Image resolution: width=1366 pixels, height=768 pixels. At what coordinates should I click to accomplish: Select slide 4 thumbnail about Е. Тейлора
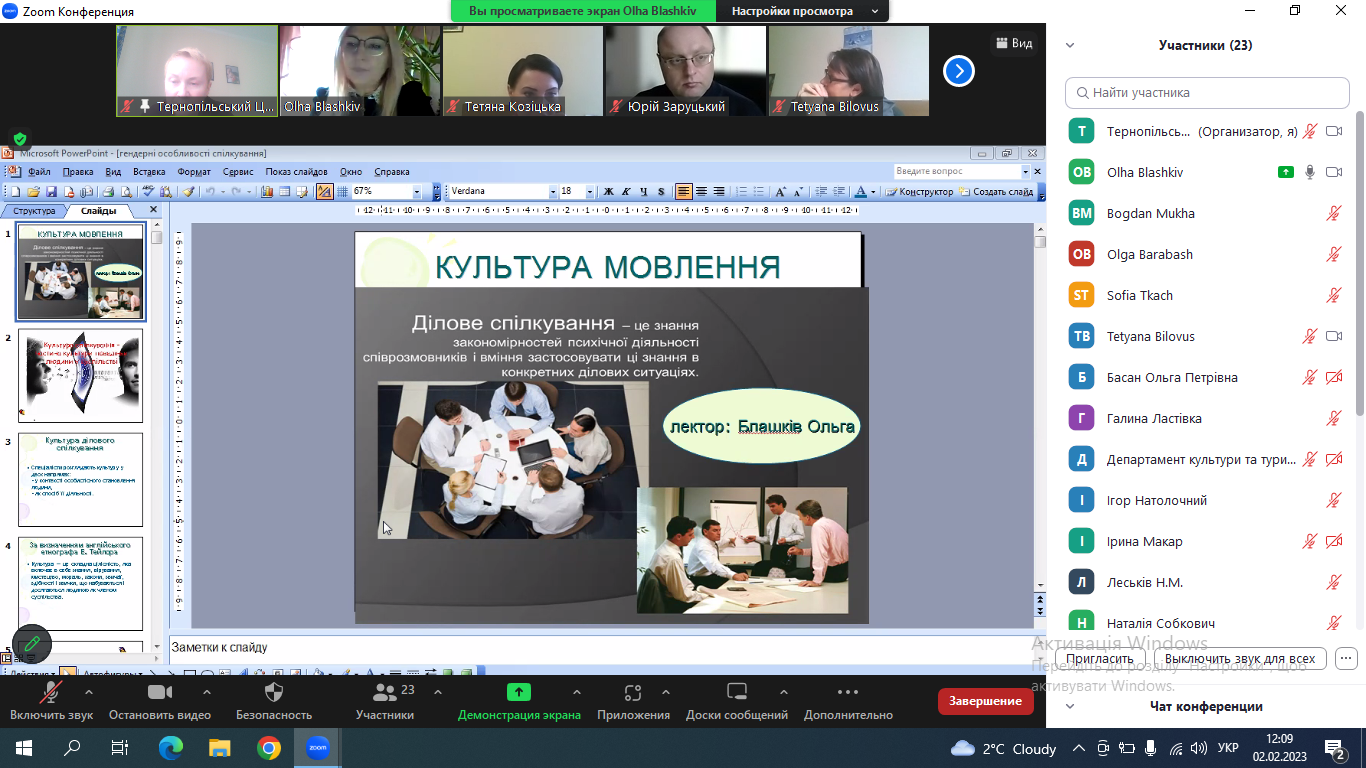(80, 584)
